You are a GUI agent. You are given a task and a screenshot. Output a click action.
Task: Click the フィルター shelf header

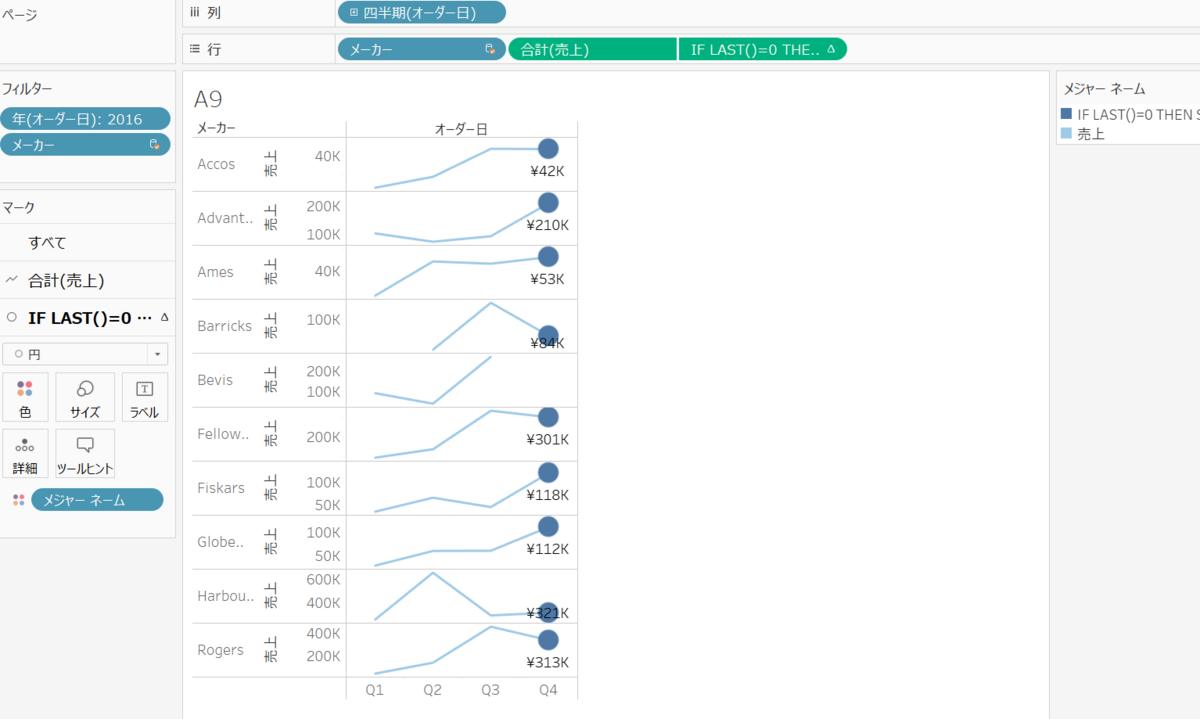click(x=27, y=89)
